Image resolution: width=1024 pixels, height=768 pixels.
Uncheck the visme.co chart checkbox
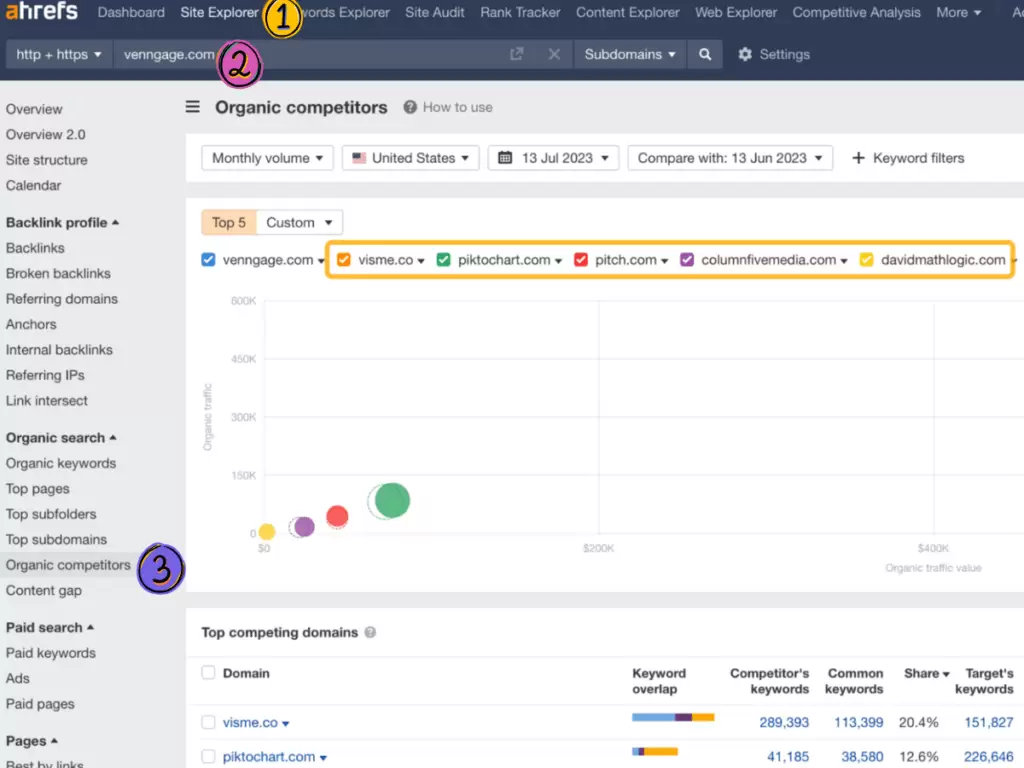point(344,260)
